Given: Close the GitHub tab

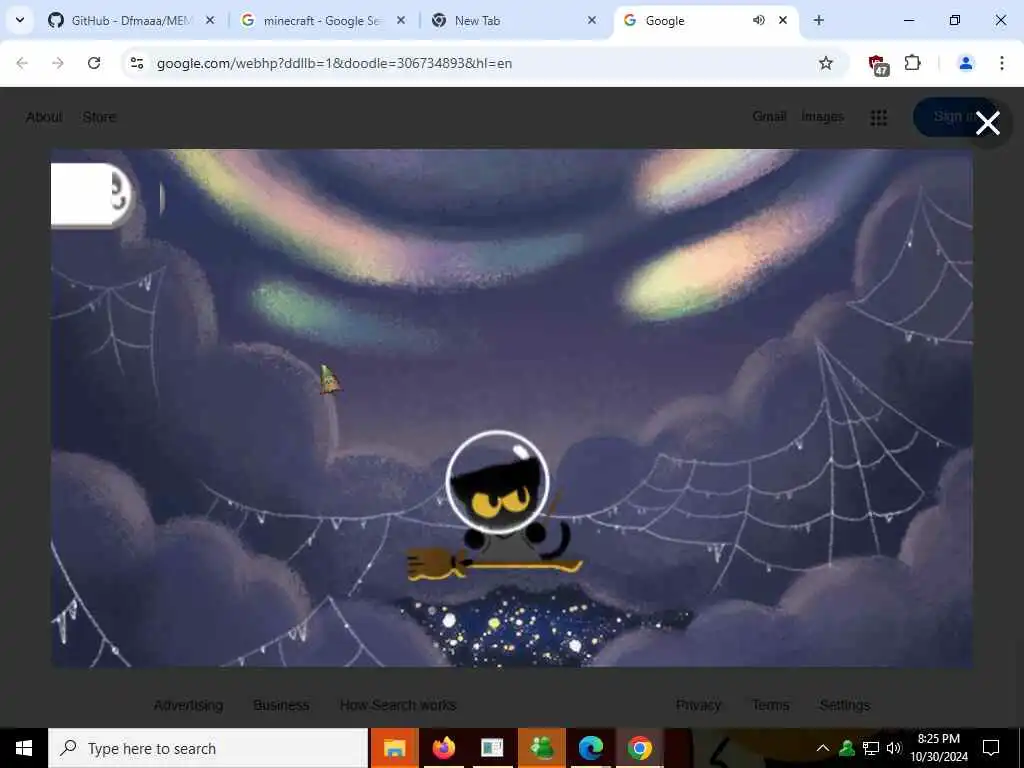Looking at the screenshot, I should (210, 20).
